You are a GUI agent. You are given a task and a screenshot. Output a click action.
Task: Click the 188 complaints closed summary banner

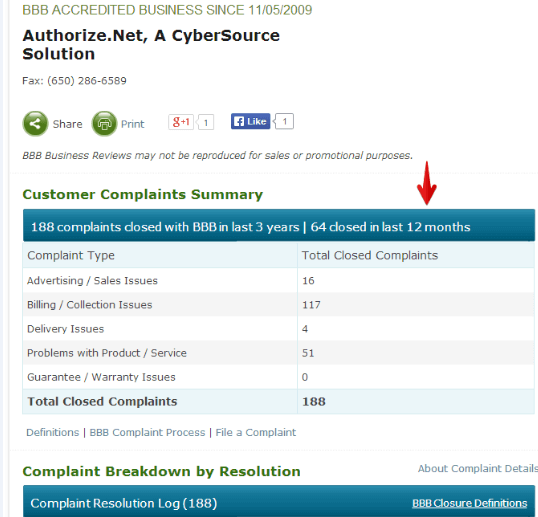[x=279, y=225]
